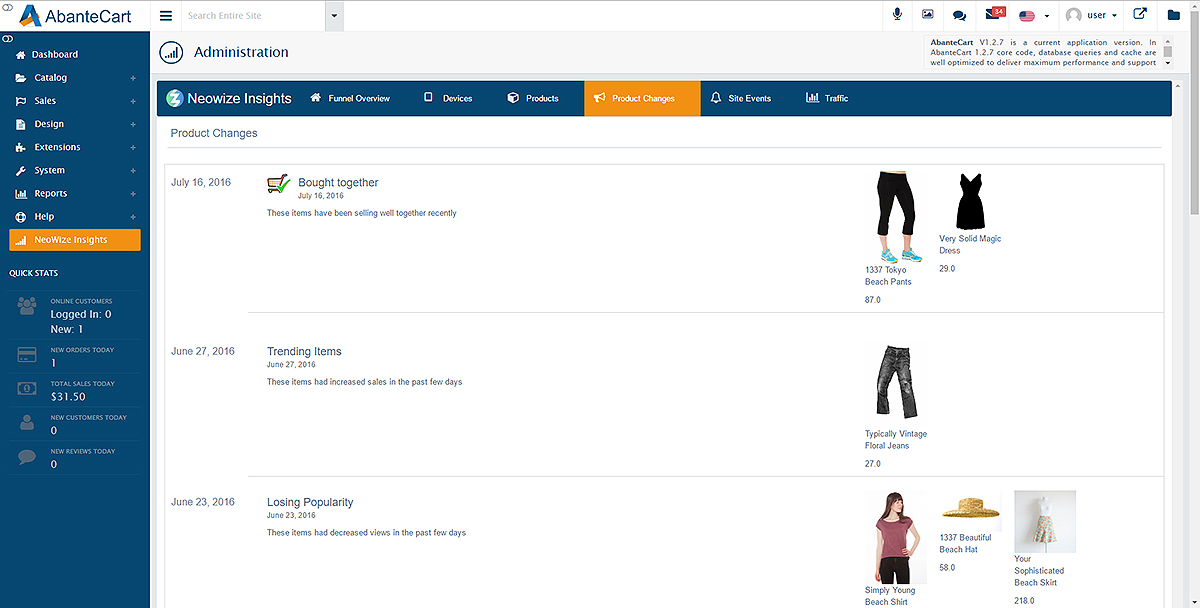Click the external storefront link icon
The width and height of the screenshot is (1200, 608).
(x=1140, y=15)
